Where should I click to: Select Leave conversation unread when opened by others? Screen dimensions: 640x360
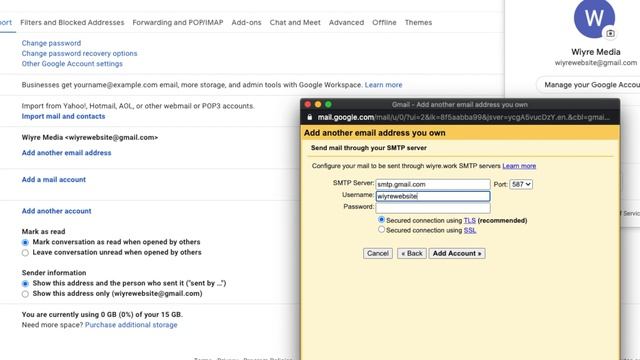25,253
